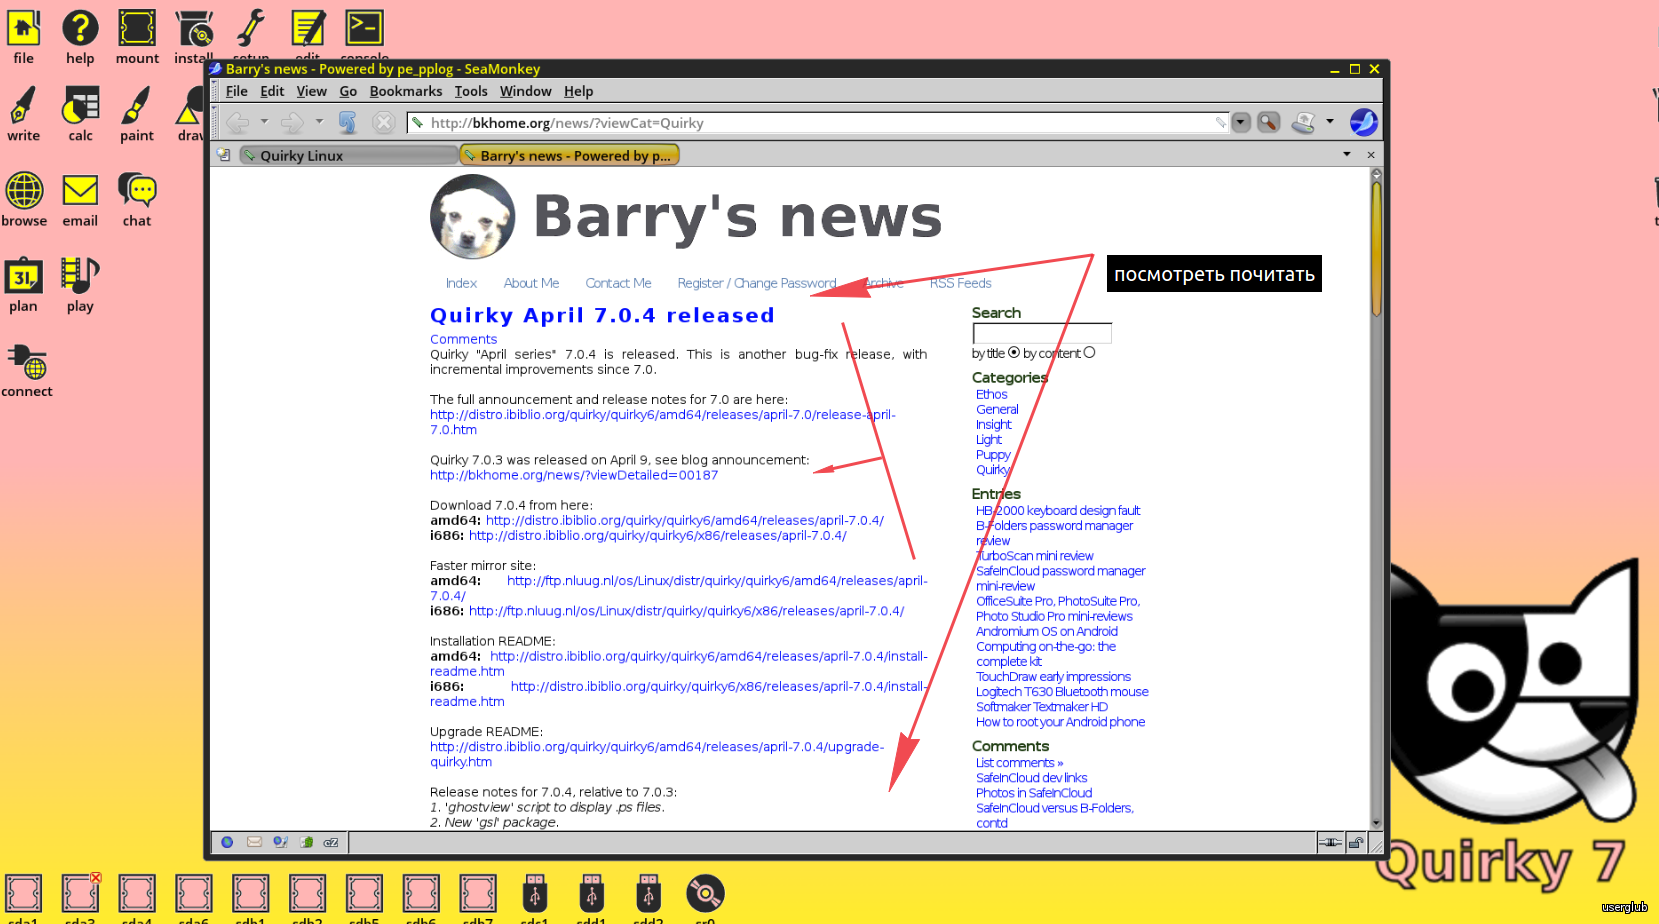Click the URL address bar
Image resolution: width=1659 pixels, height=924 pixels.
pos(819,123)
